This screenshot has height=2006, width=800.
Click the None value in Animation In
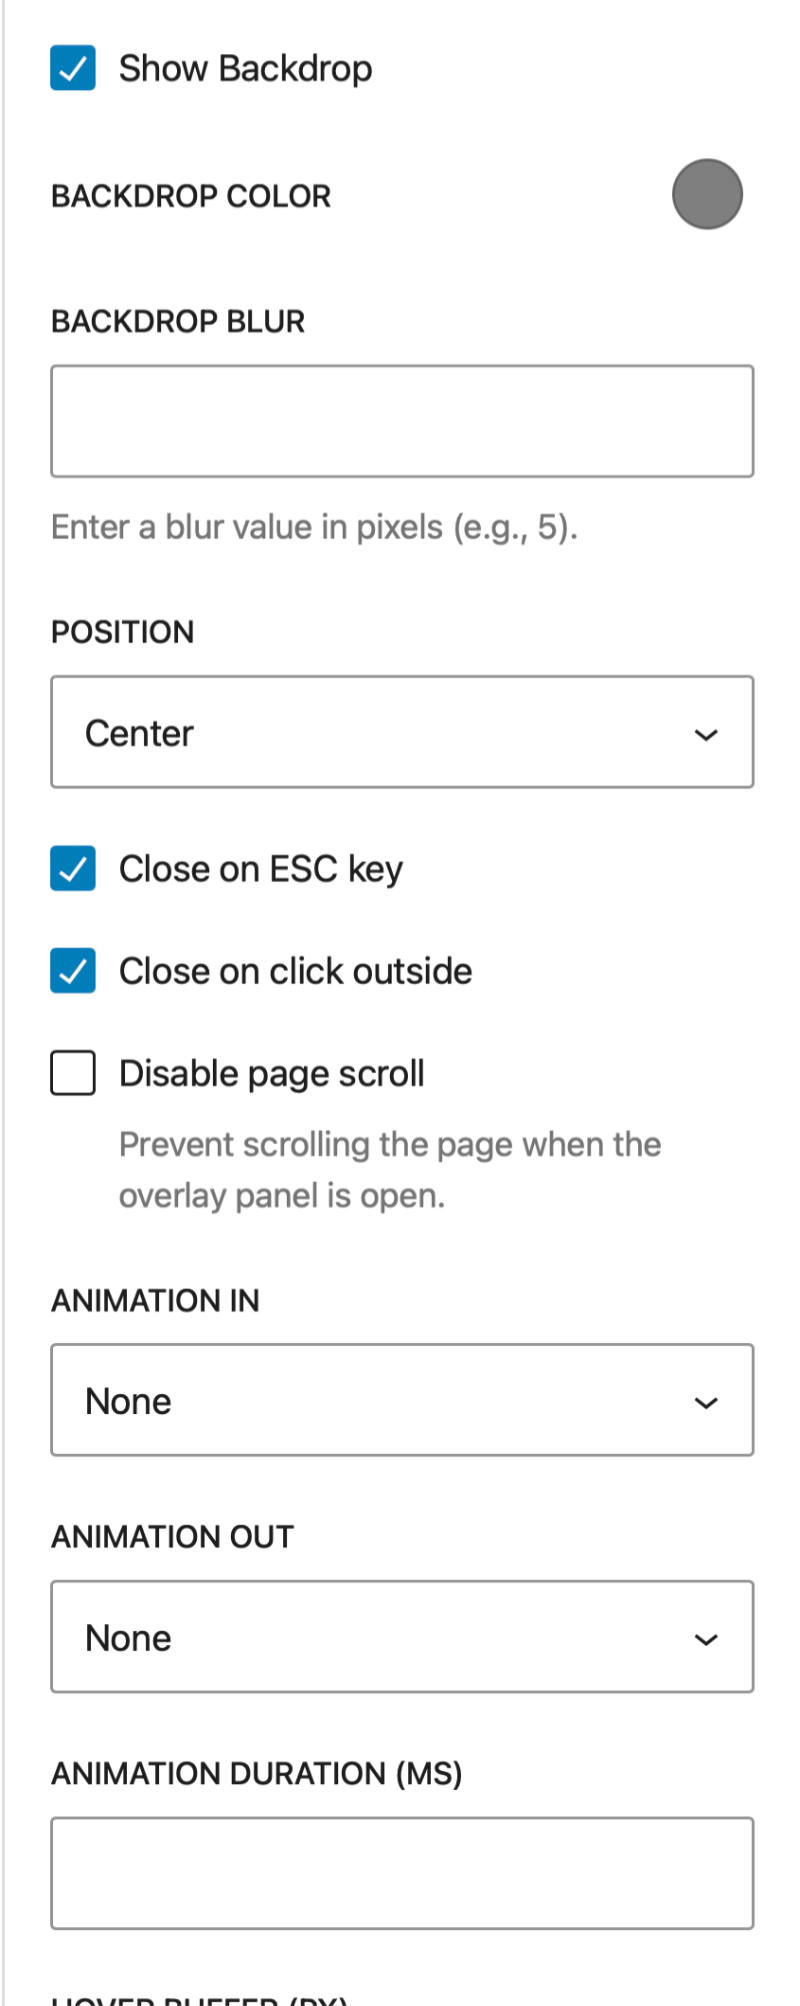[128, 1400]
